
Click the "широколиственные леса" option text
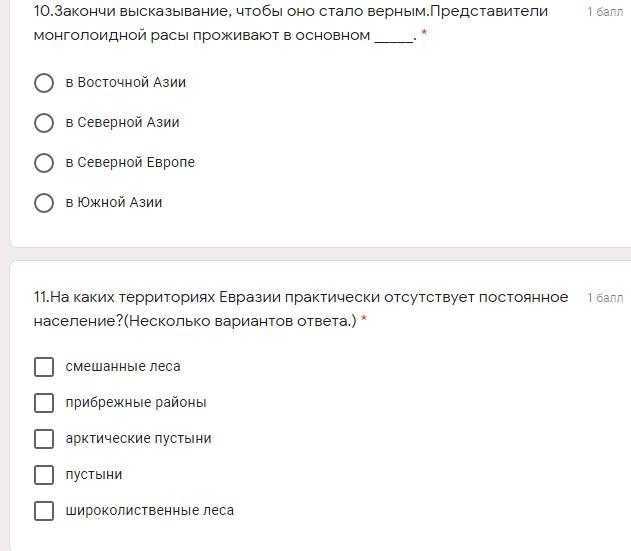(150, 511)
